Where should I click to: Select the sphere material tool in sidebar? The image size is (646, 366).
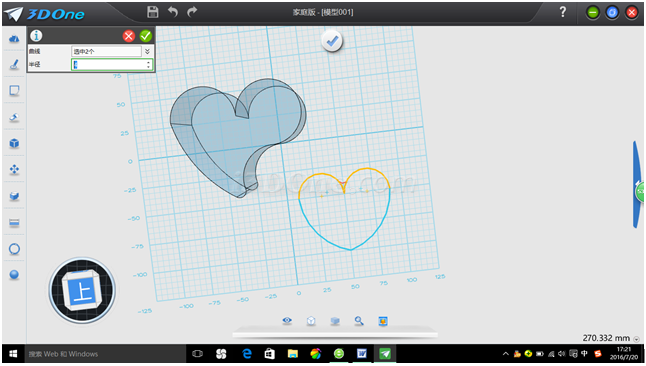(x=14, y=275)
